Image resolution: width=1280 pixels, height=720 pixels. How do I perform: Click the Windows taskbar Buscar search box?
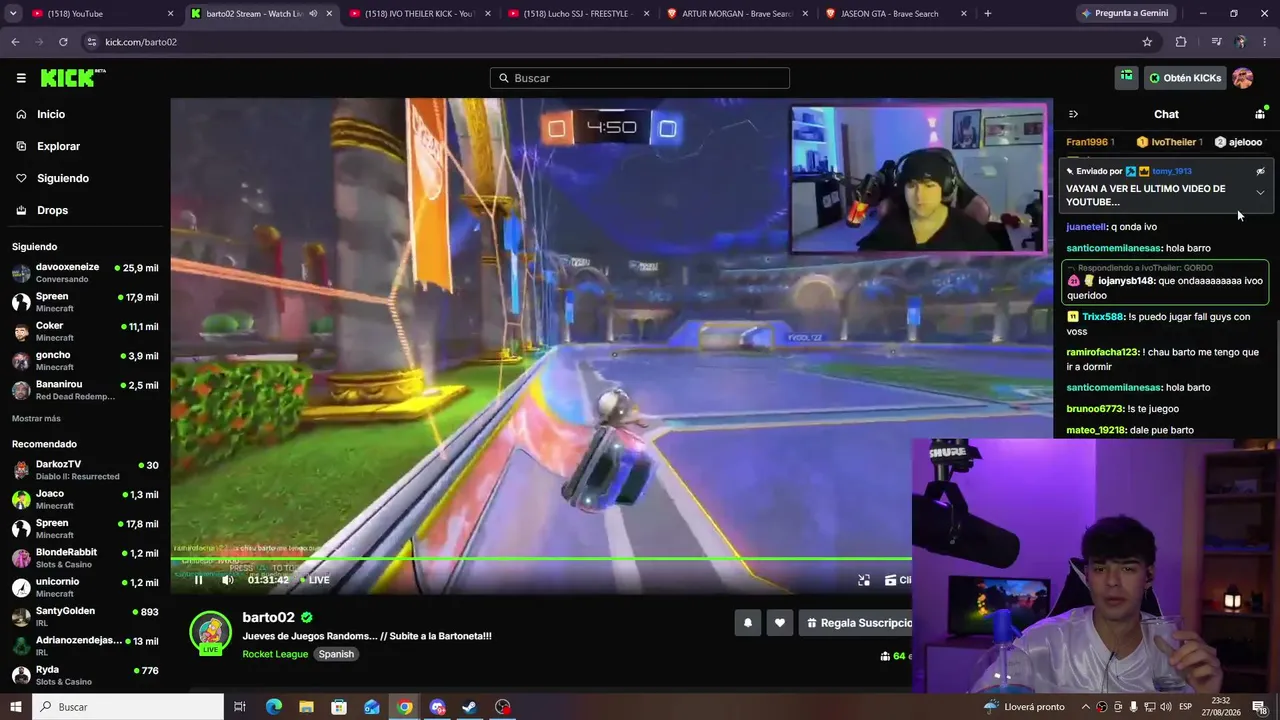(x=128, y=707)
